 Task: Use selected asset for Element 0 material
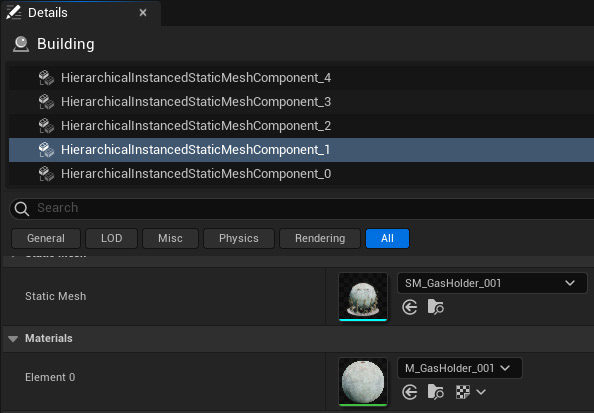pos(410,392)
